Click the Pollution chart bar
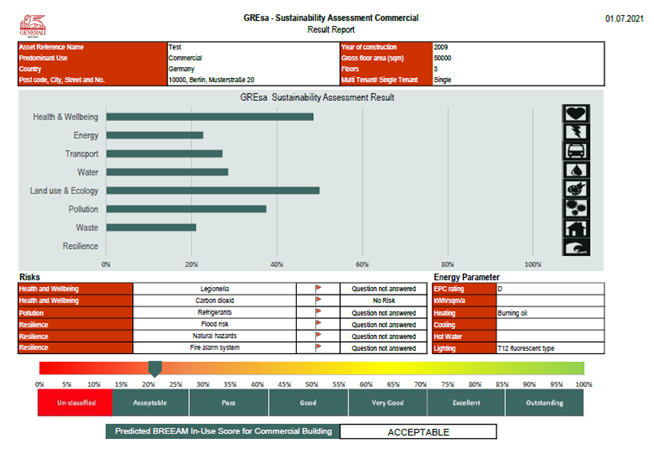Screen dimensions: 654x449 [x=186, y=209]
